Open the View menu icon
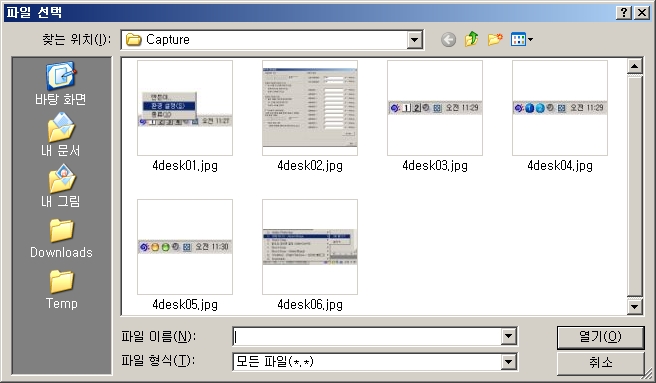 [522, 39]
